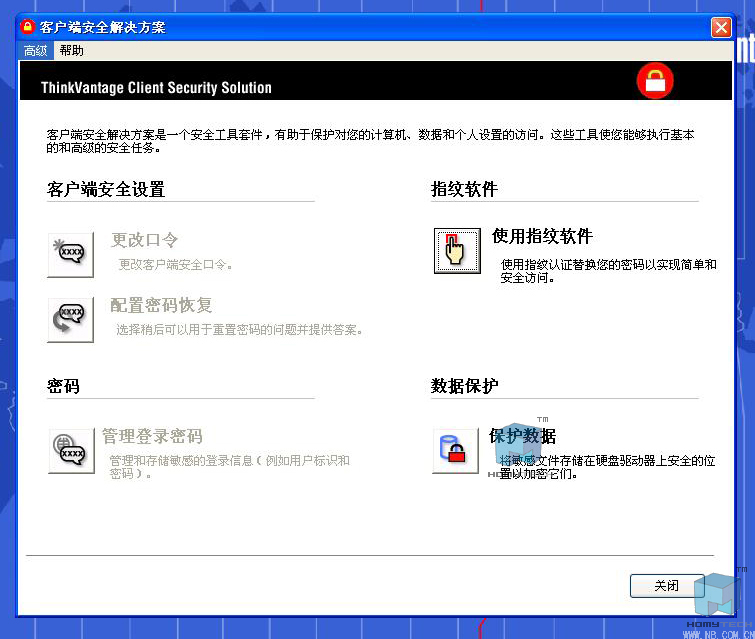Close the window with the red X

click(x=721, y=27)
